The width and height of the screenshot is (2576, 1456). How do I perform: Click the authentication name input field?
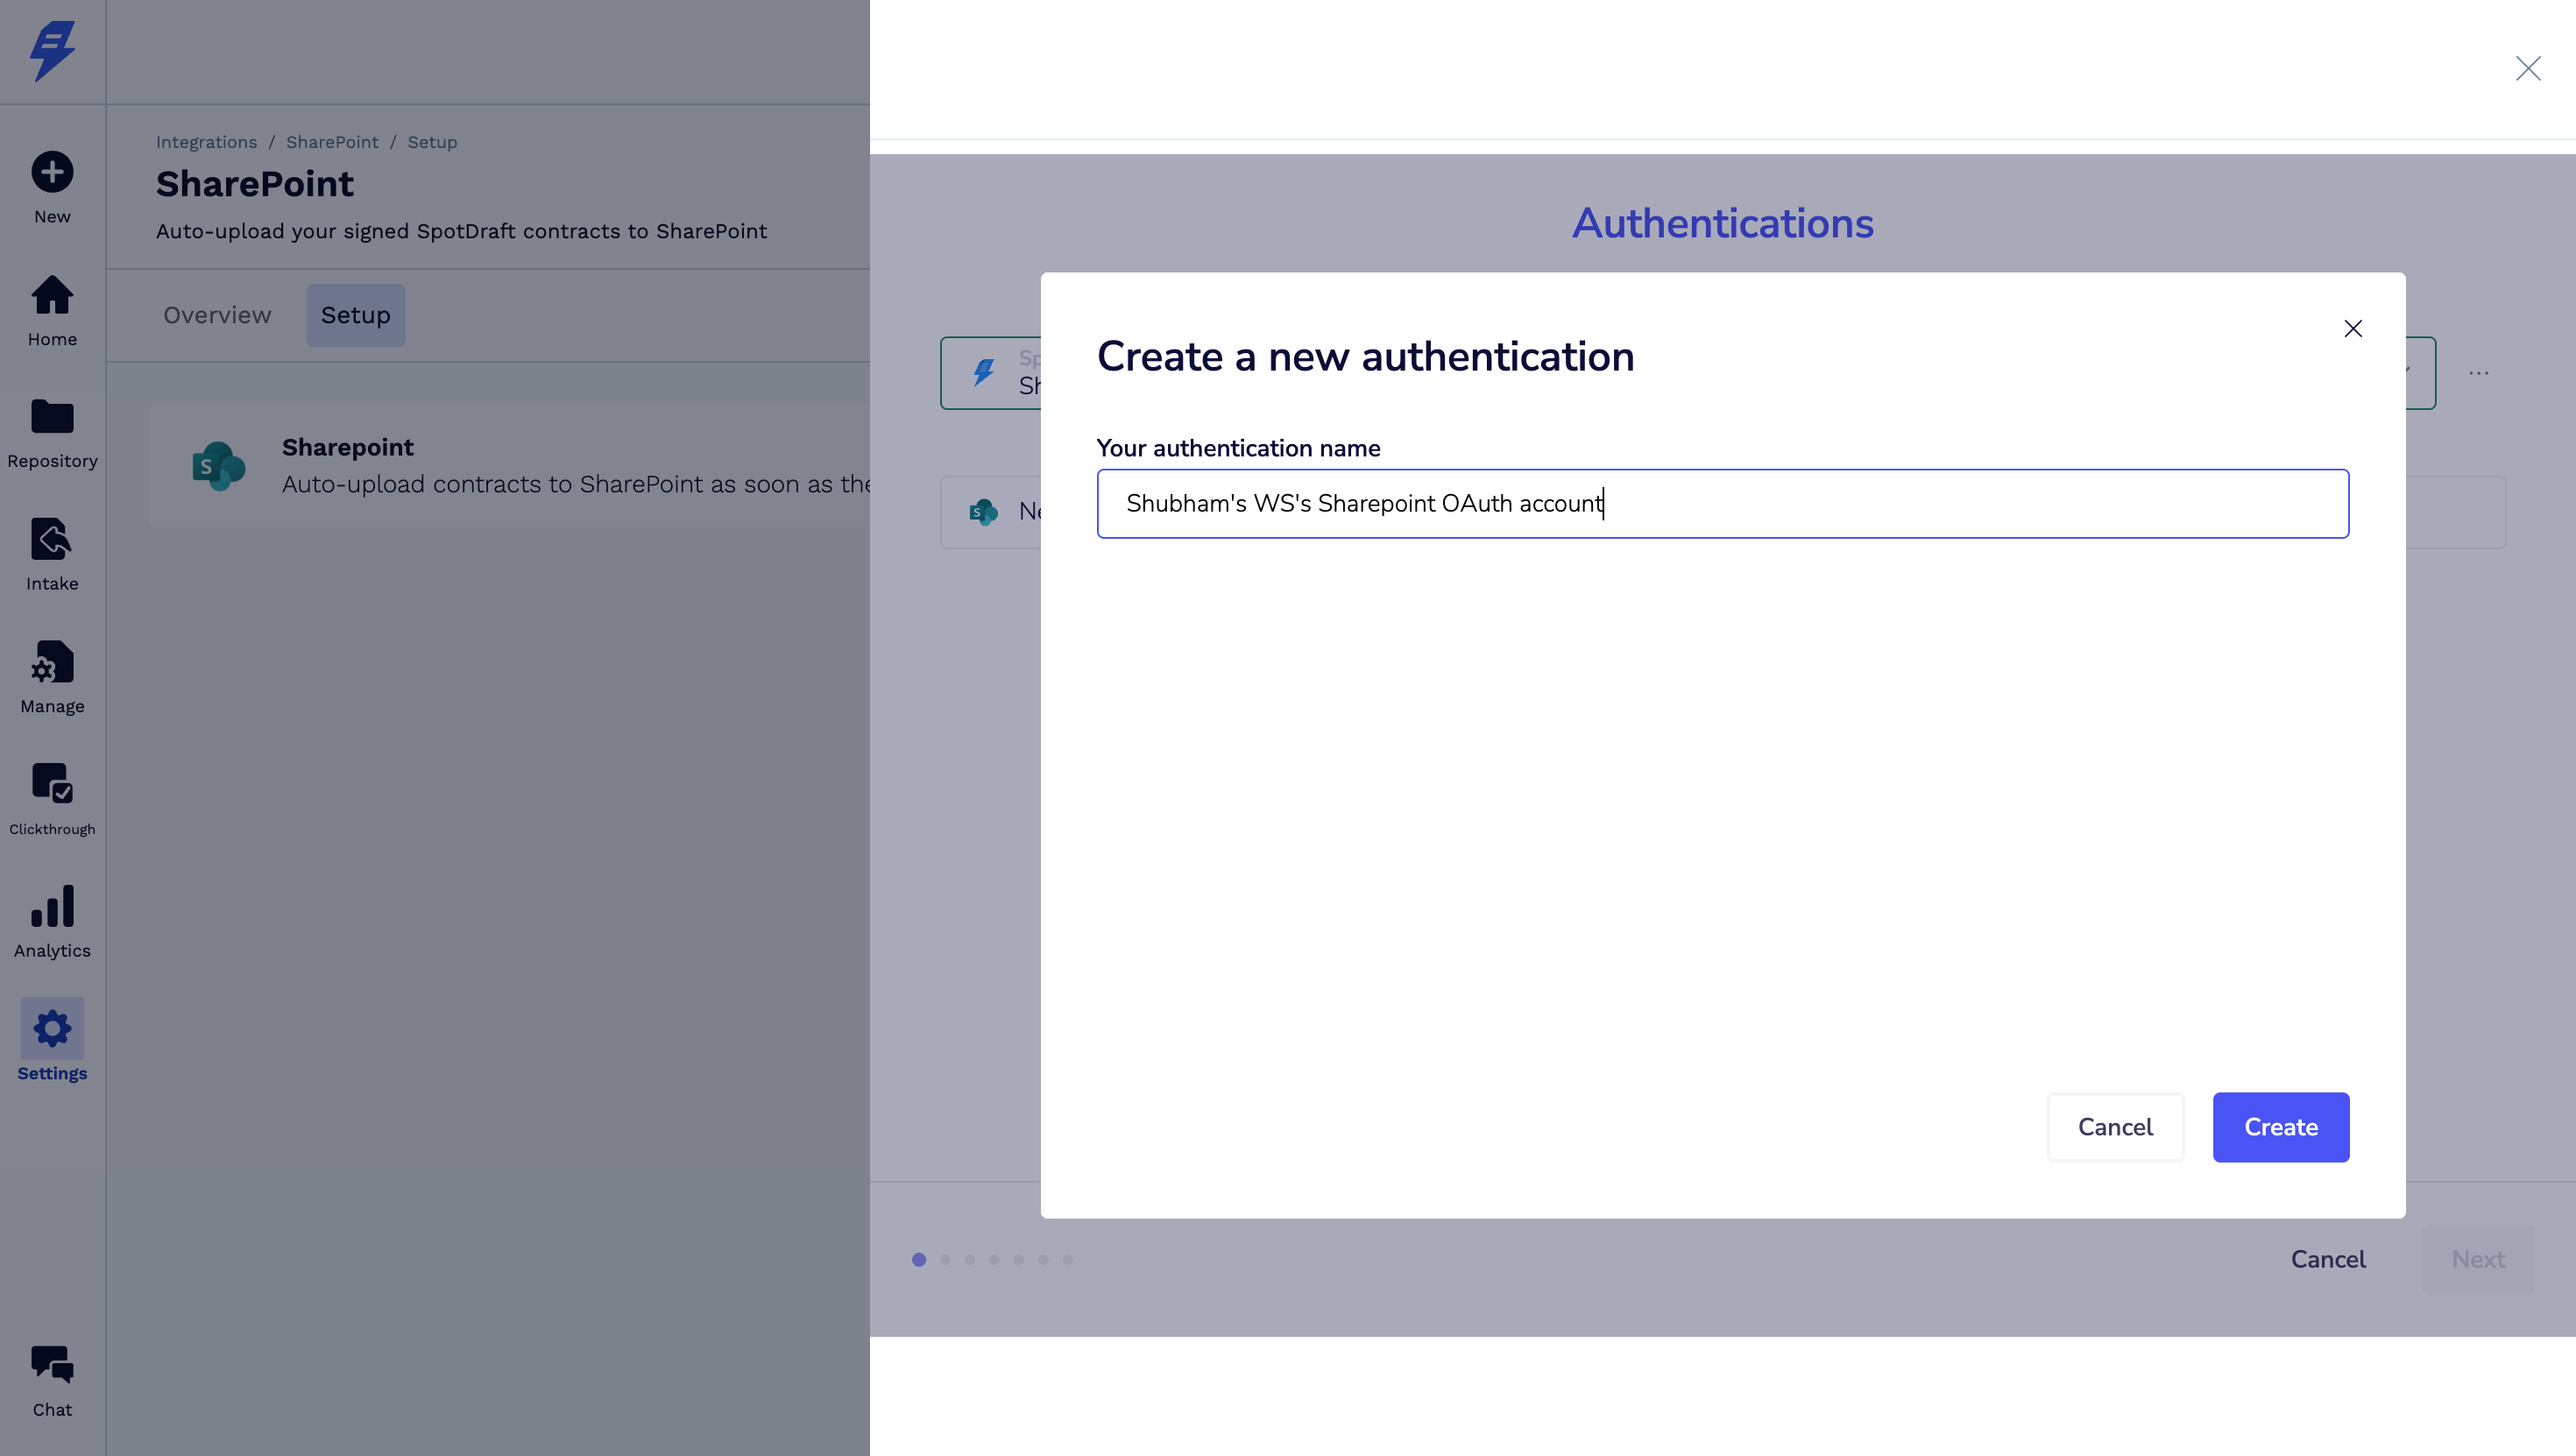coord(1722,503)
